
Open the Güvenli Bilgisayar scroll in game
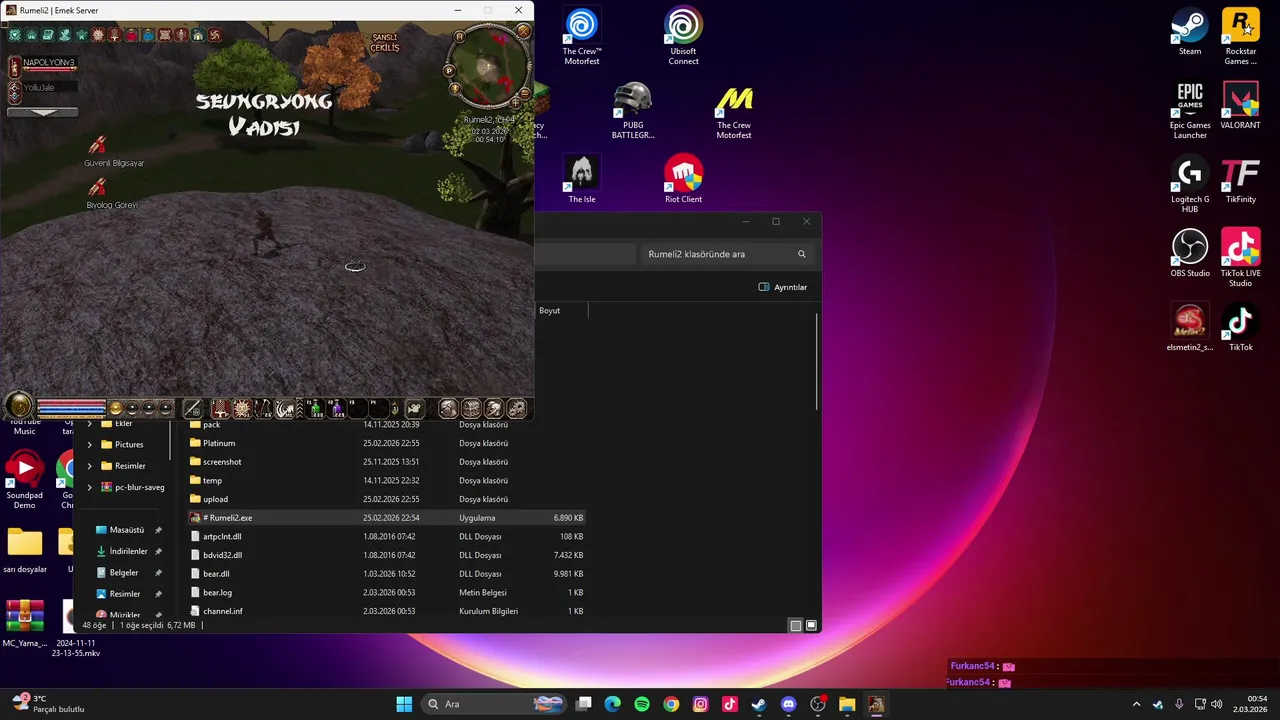(x=97, y=146)
